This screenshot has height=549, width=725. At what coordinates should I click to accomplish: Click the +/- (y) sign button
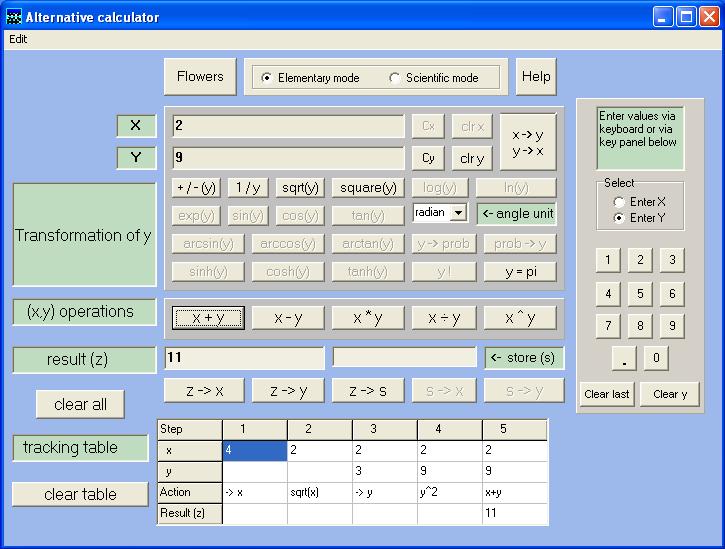click(x=197, y=188)
